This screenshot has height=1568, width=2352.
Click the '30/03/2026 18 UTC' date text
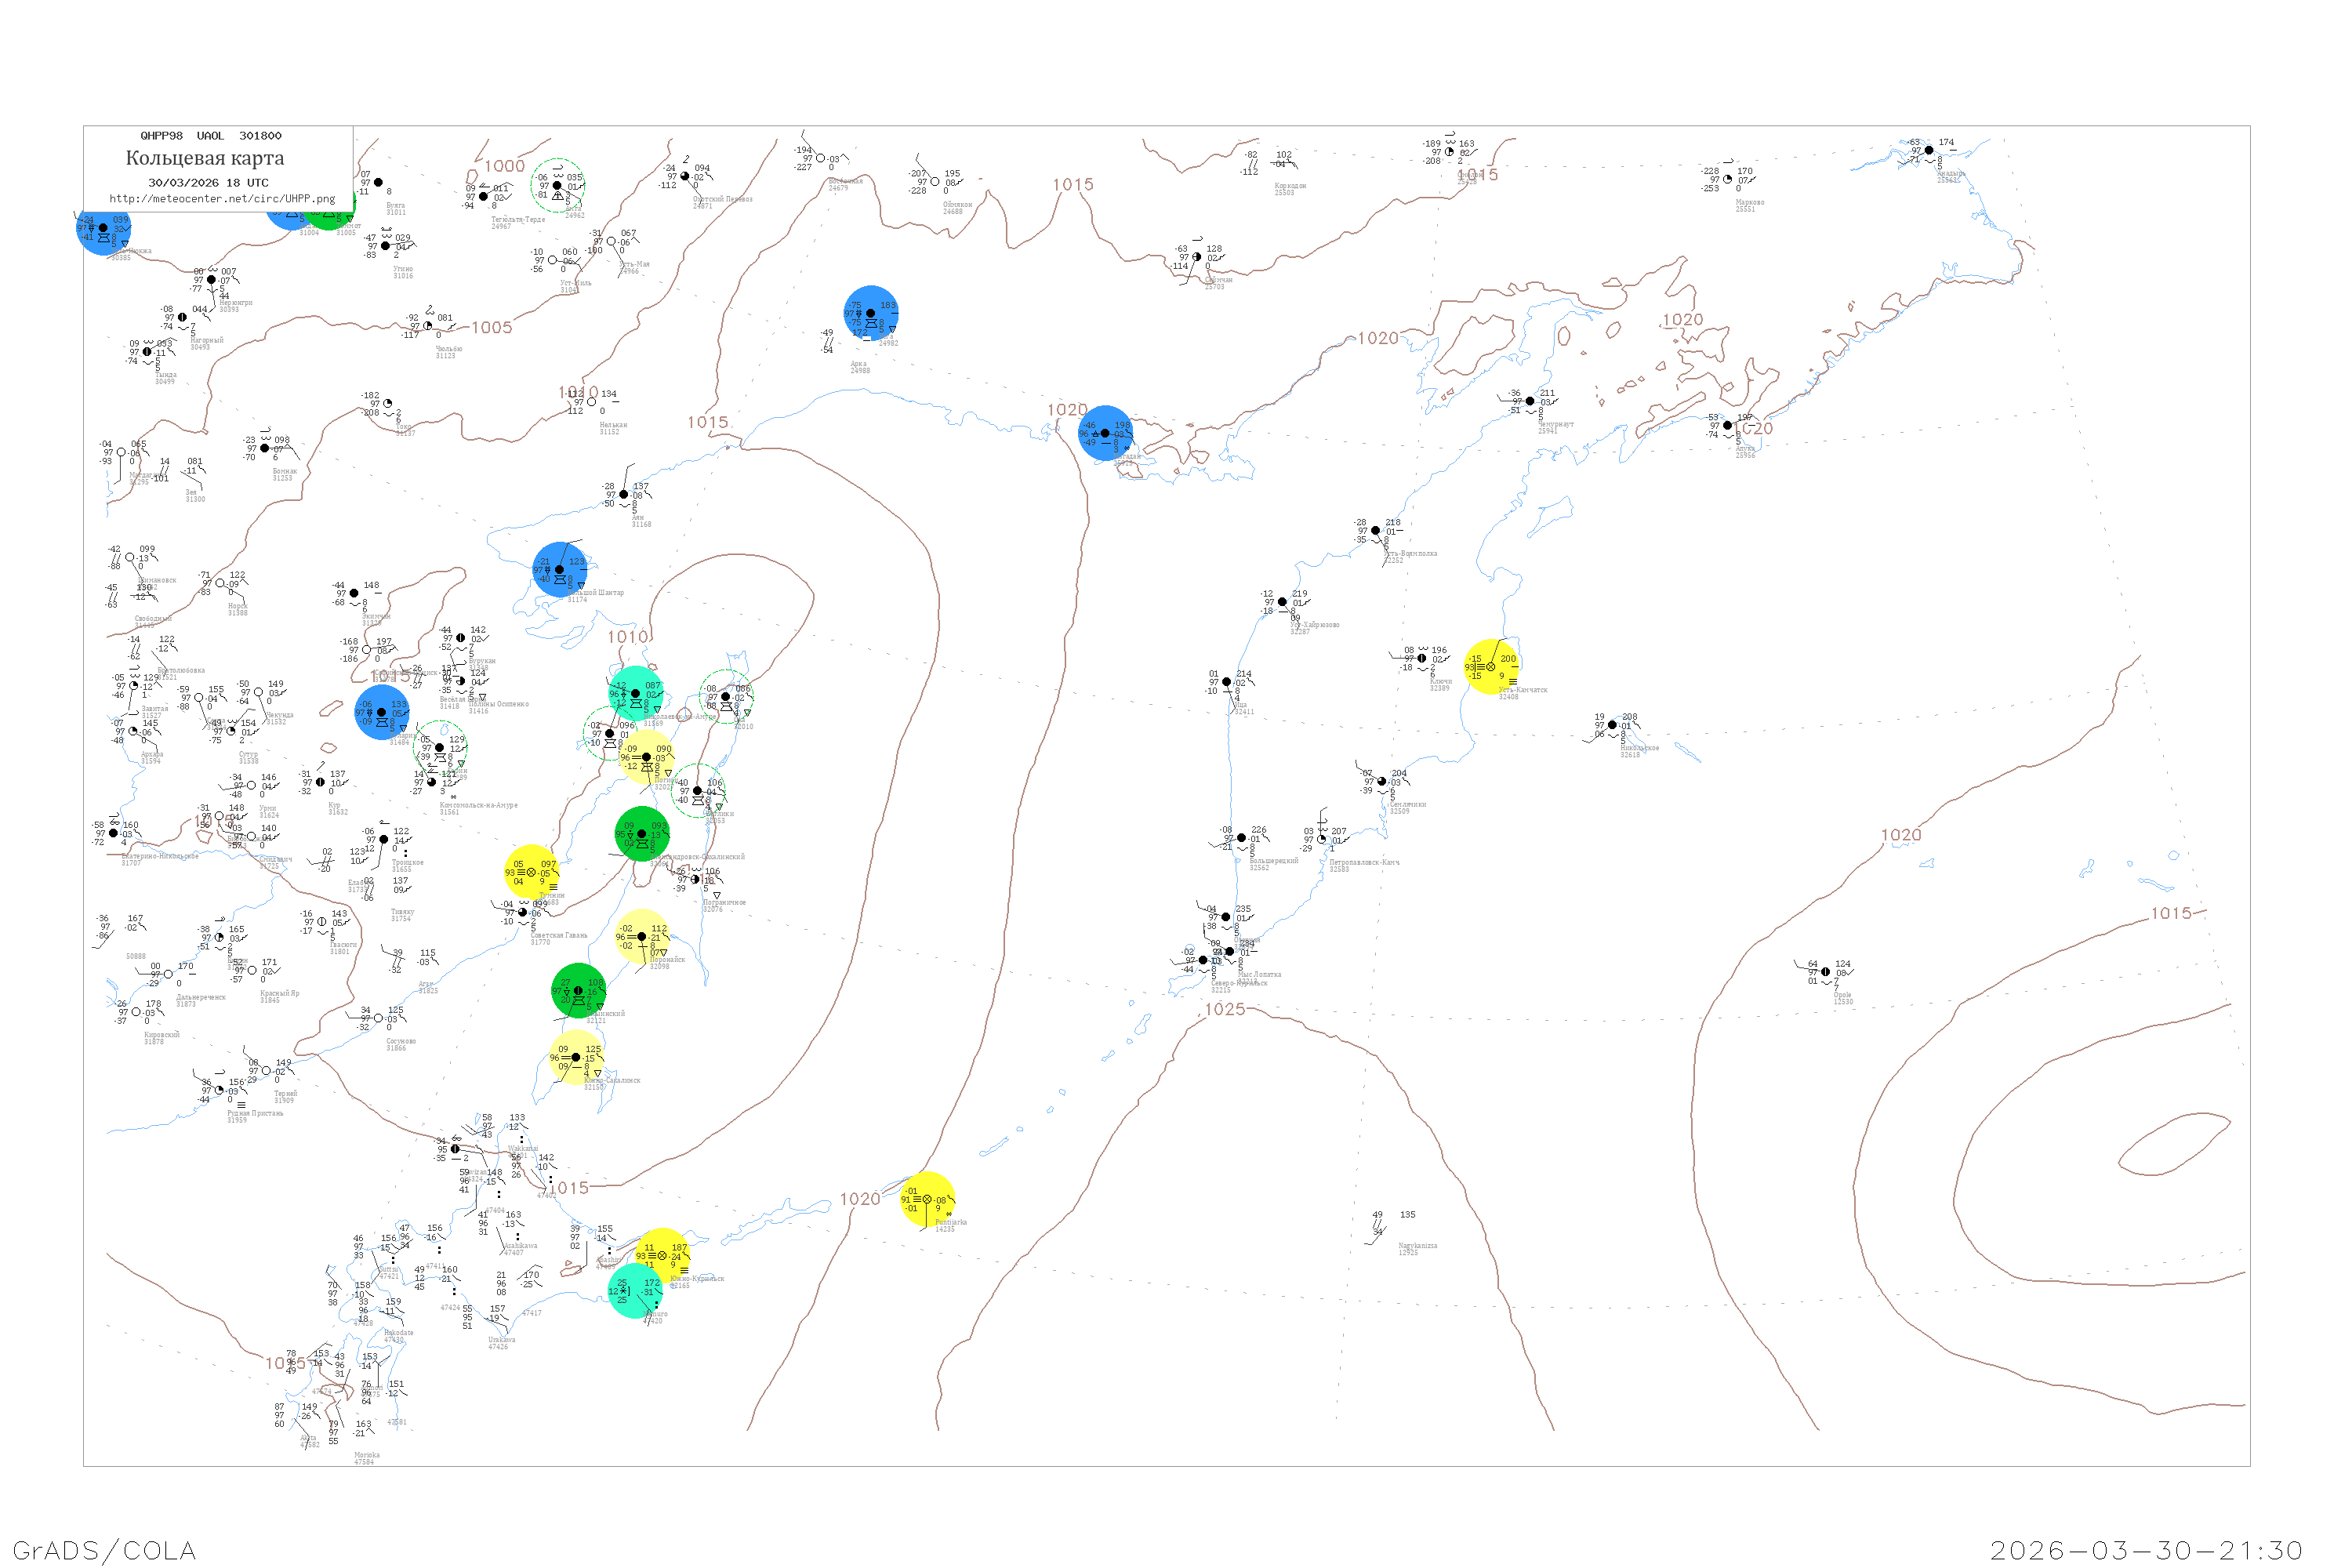pyautogui.click(x=208, y=183)
